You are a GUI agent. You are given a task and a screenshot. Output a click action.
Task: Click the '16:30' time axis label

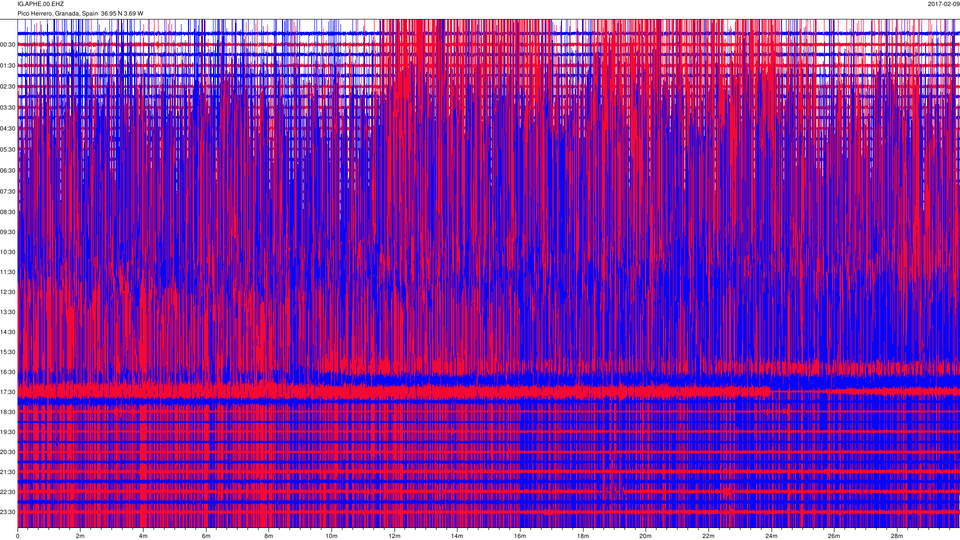click(x=7, y=372)
